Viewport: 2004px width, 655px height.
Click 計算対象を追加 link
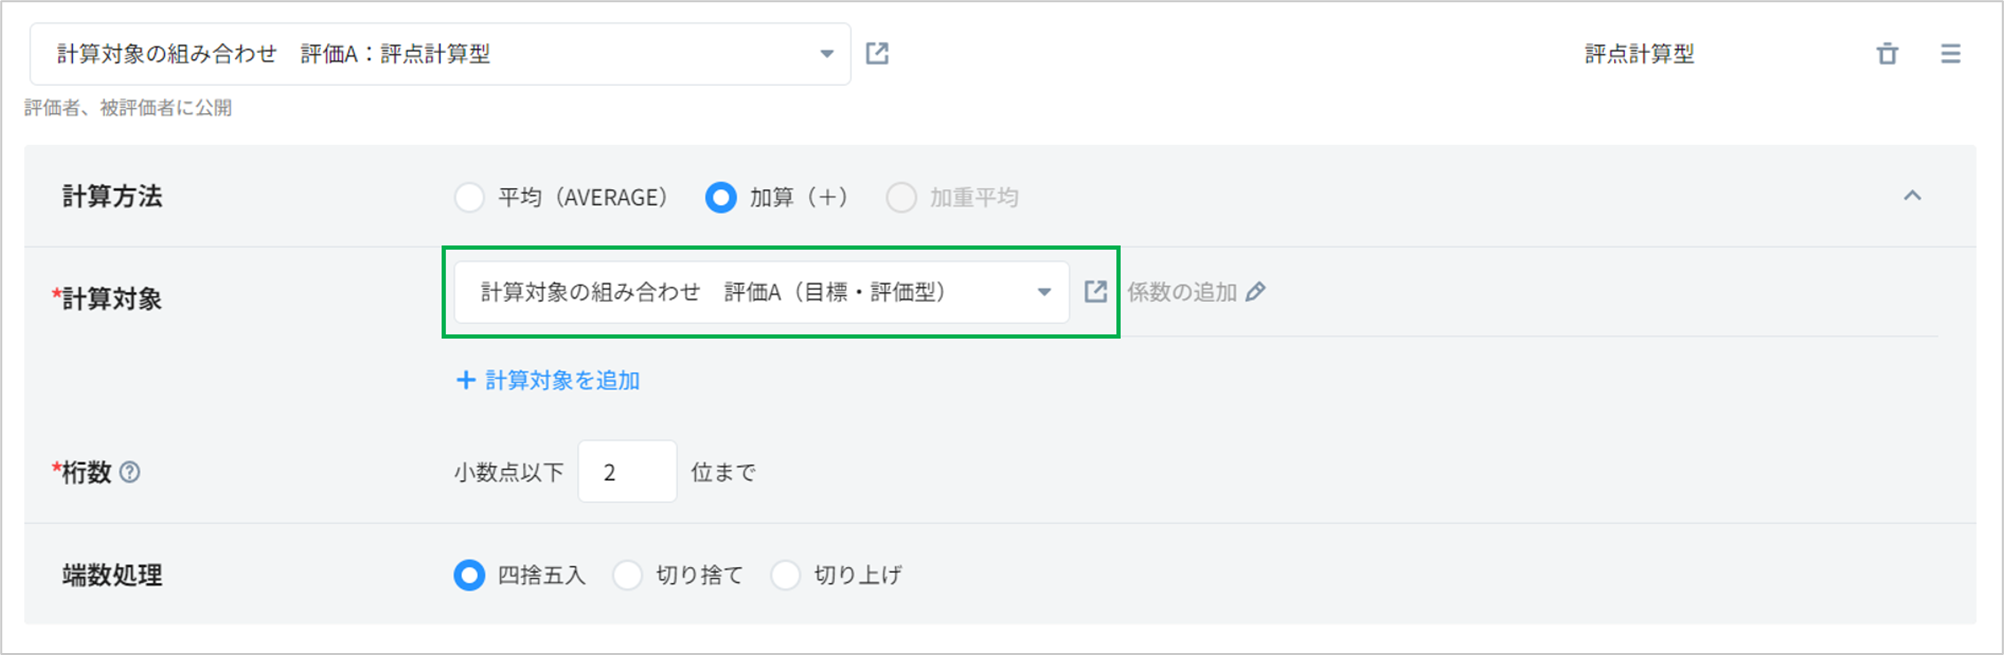[x=562, y=380]
